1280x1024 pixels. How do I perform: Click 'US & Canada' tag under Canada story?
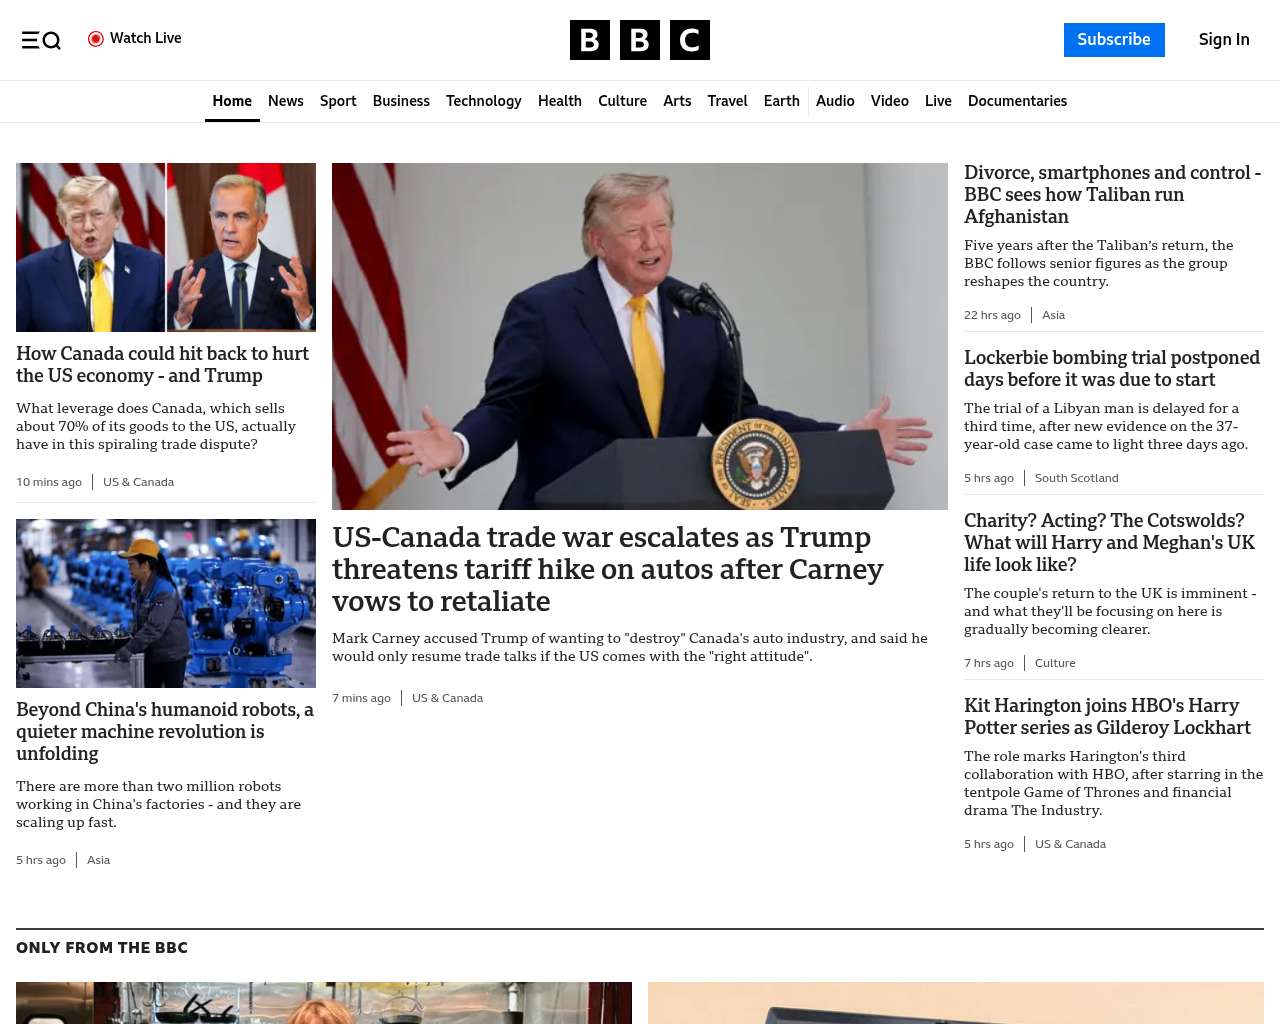(x=138, y=482)
